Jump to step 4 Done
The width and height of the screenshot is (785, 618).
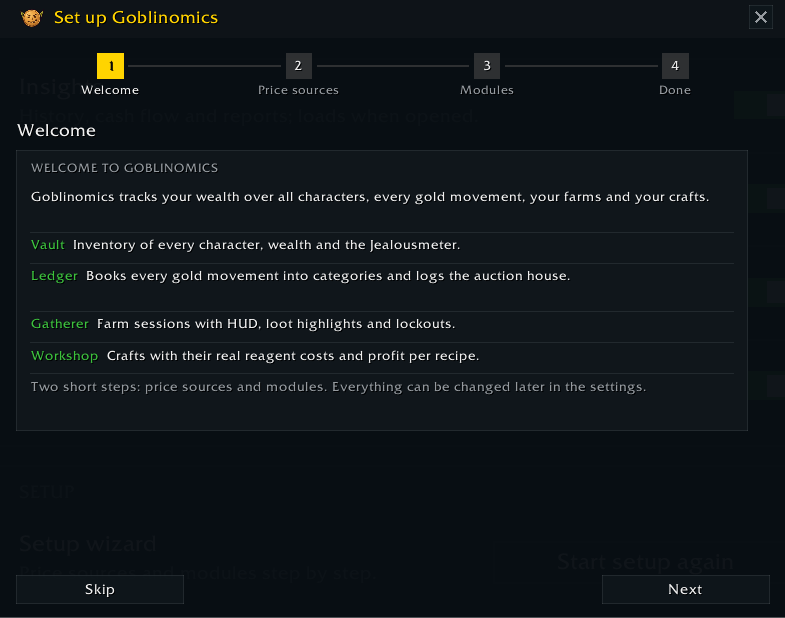coord(675,66)
